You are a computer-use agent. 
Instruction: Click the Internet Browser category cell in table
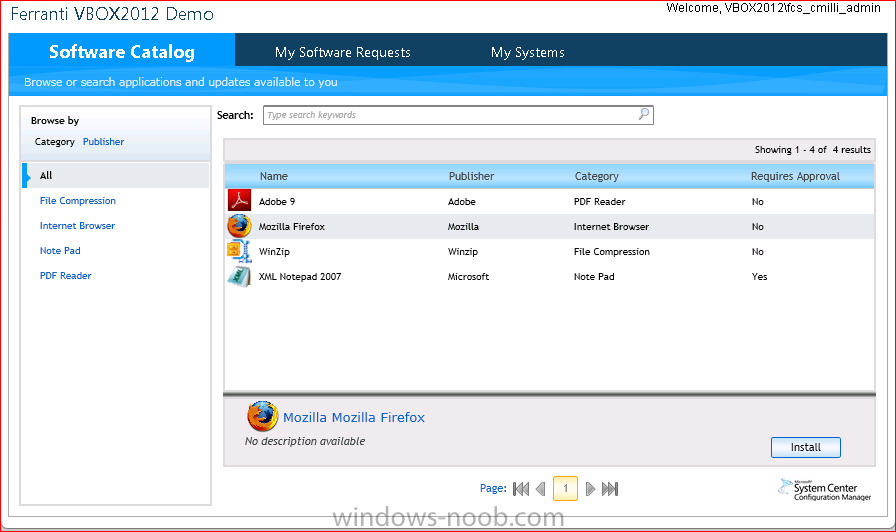[x=611, y=227]
